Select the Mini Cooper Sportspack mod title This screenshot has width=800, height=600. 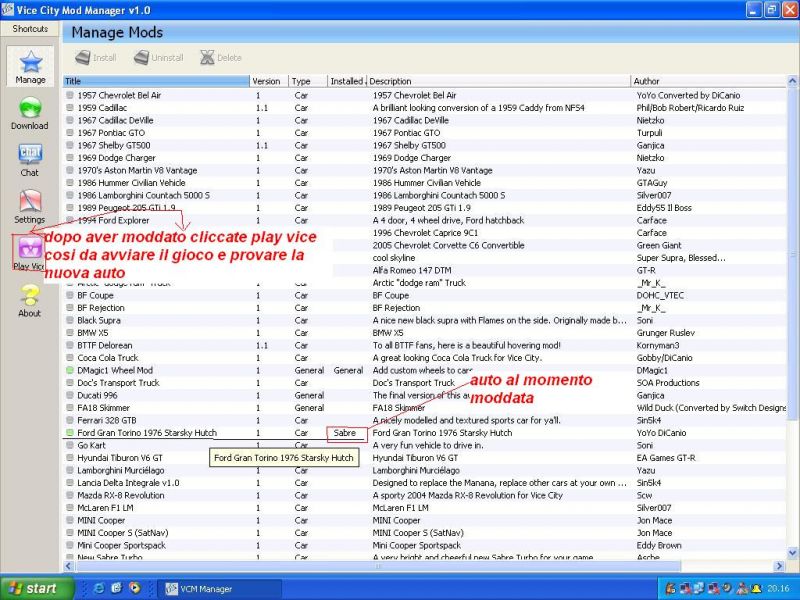pos(121,545)
